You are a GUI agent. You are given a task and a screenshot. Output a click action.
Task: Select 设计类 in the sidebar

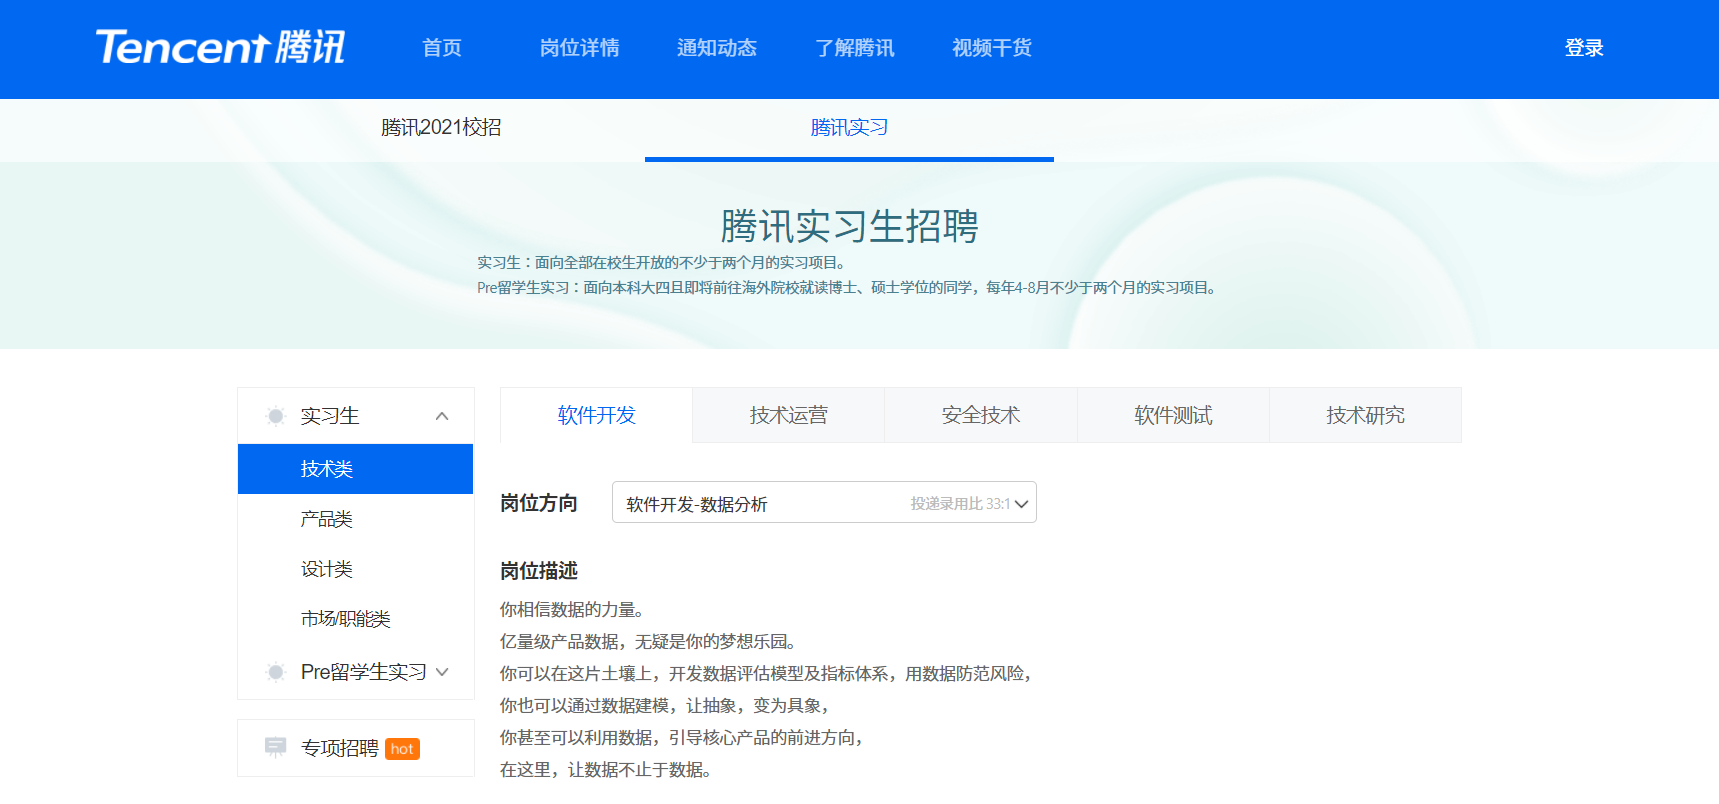[x=355, y=569]
